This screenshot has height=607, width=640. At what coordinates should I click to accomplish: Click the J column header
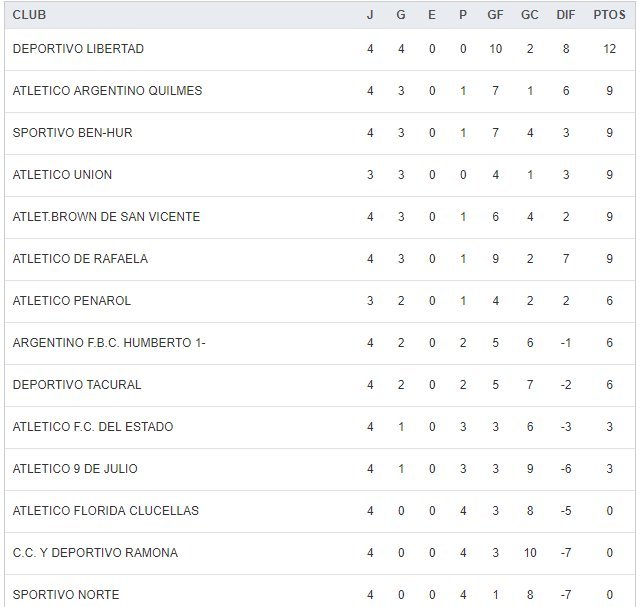coord(370,15)
